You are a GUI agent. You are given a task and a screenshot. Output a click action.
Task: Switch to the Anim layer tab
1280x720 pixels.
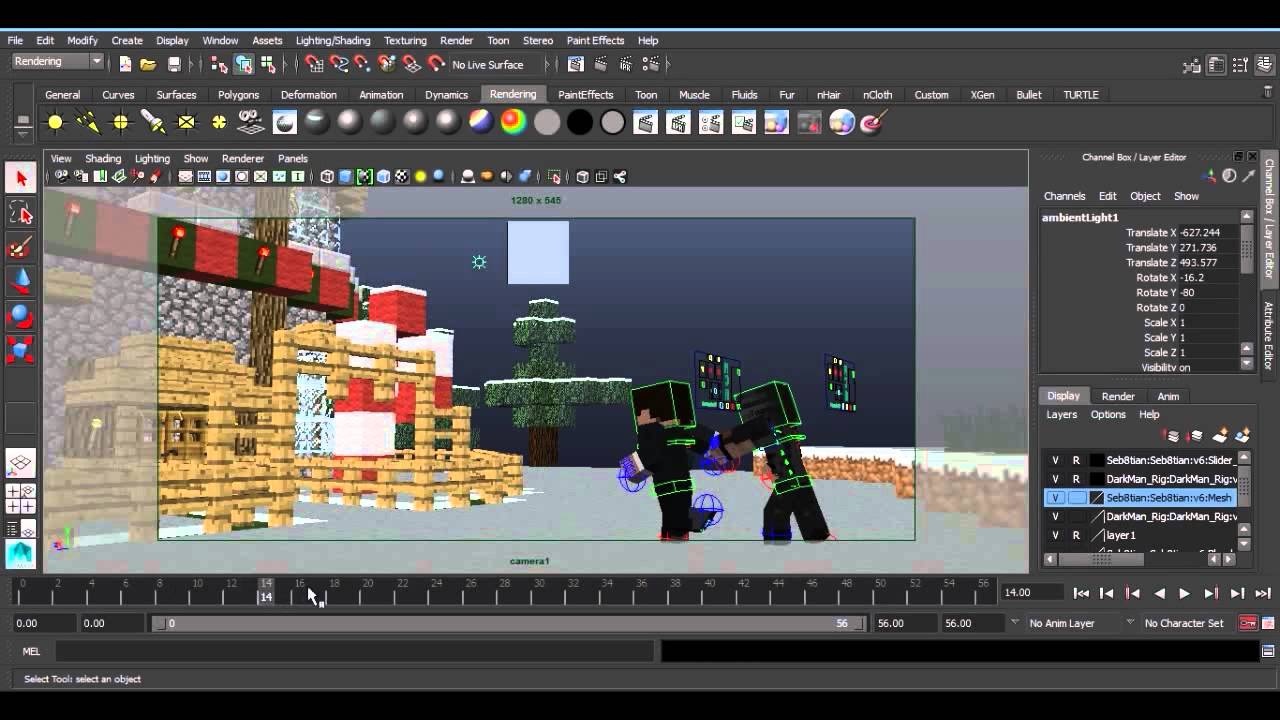click(x=1168, y=396)
